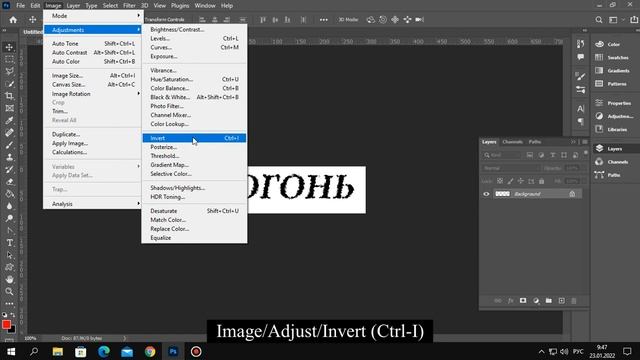Viewport: 640px width, 360px height.
Task: Select the Rectangular Marquee tool
Action: pyautogui.click(x=9, y=60)
